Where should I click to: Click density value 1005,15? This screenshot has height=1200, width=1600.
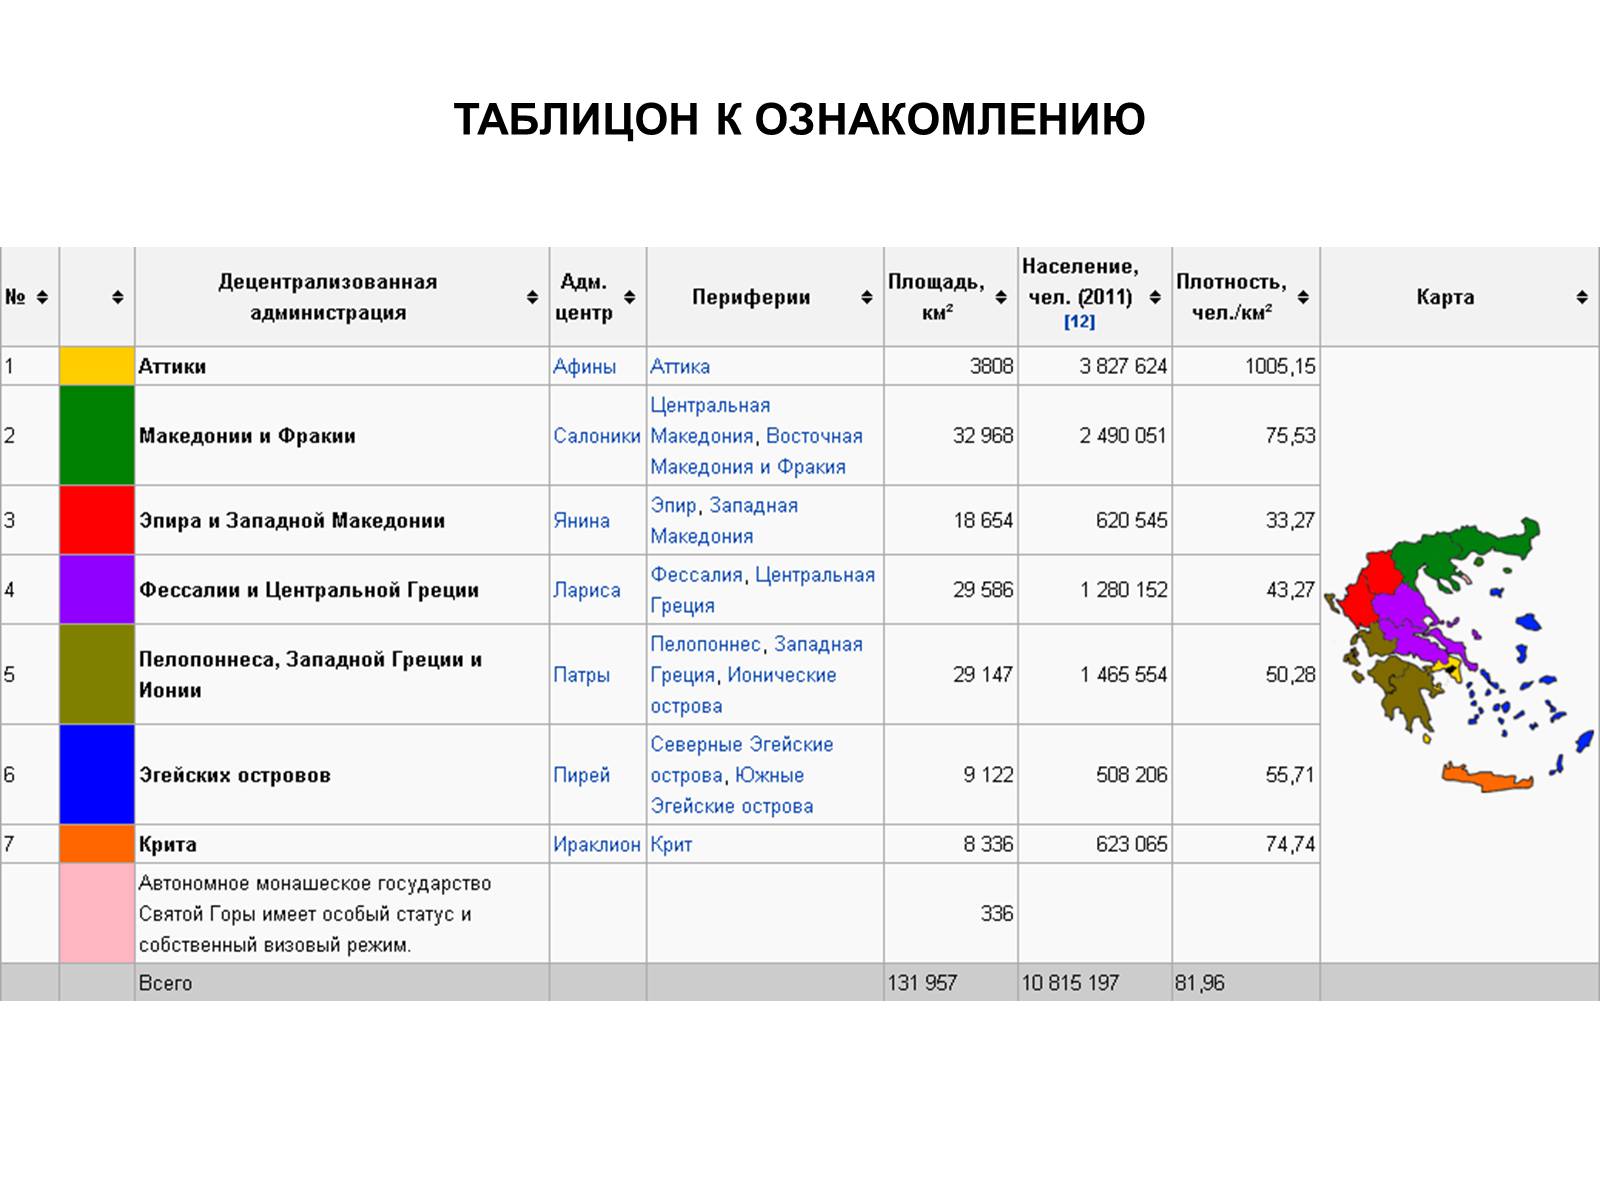1280,366
